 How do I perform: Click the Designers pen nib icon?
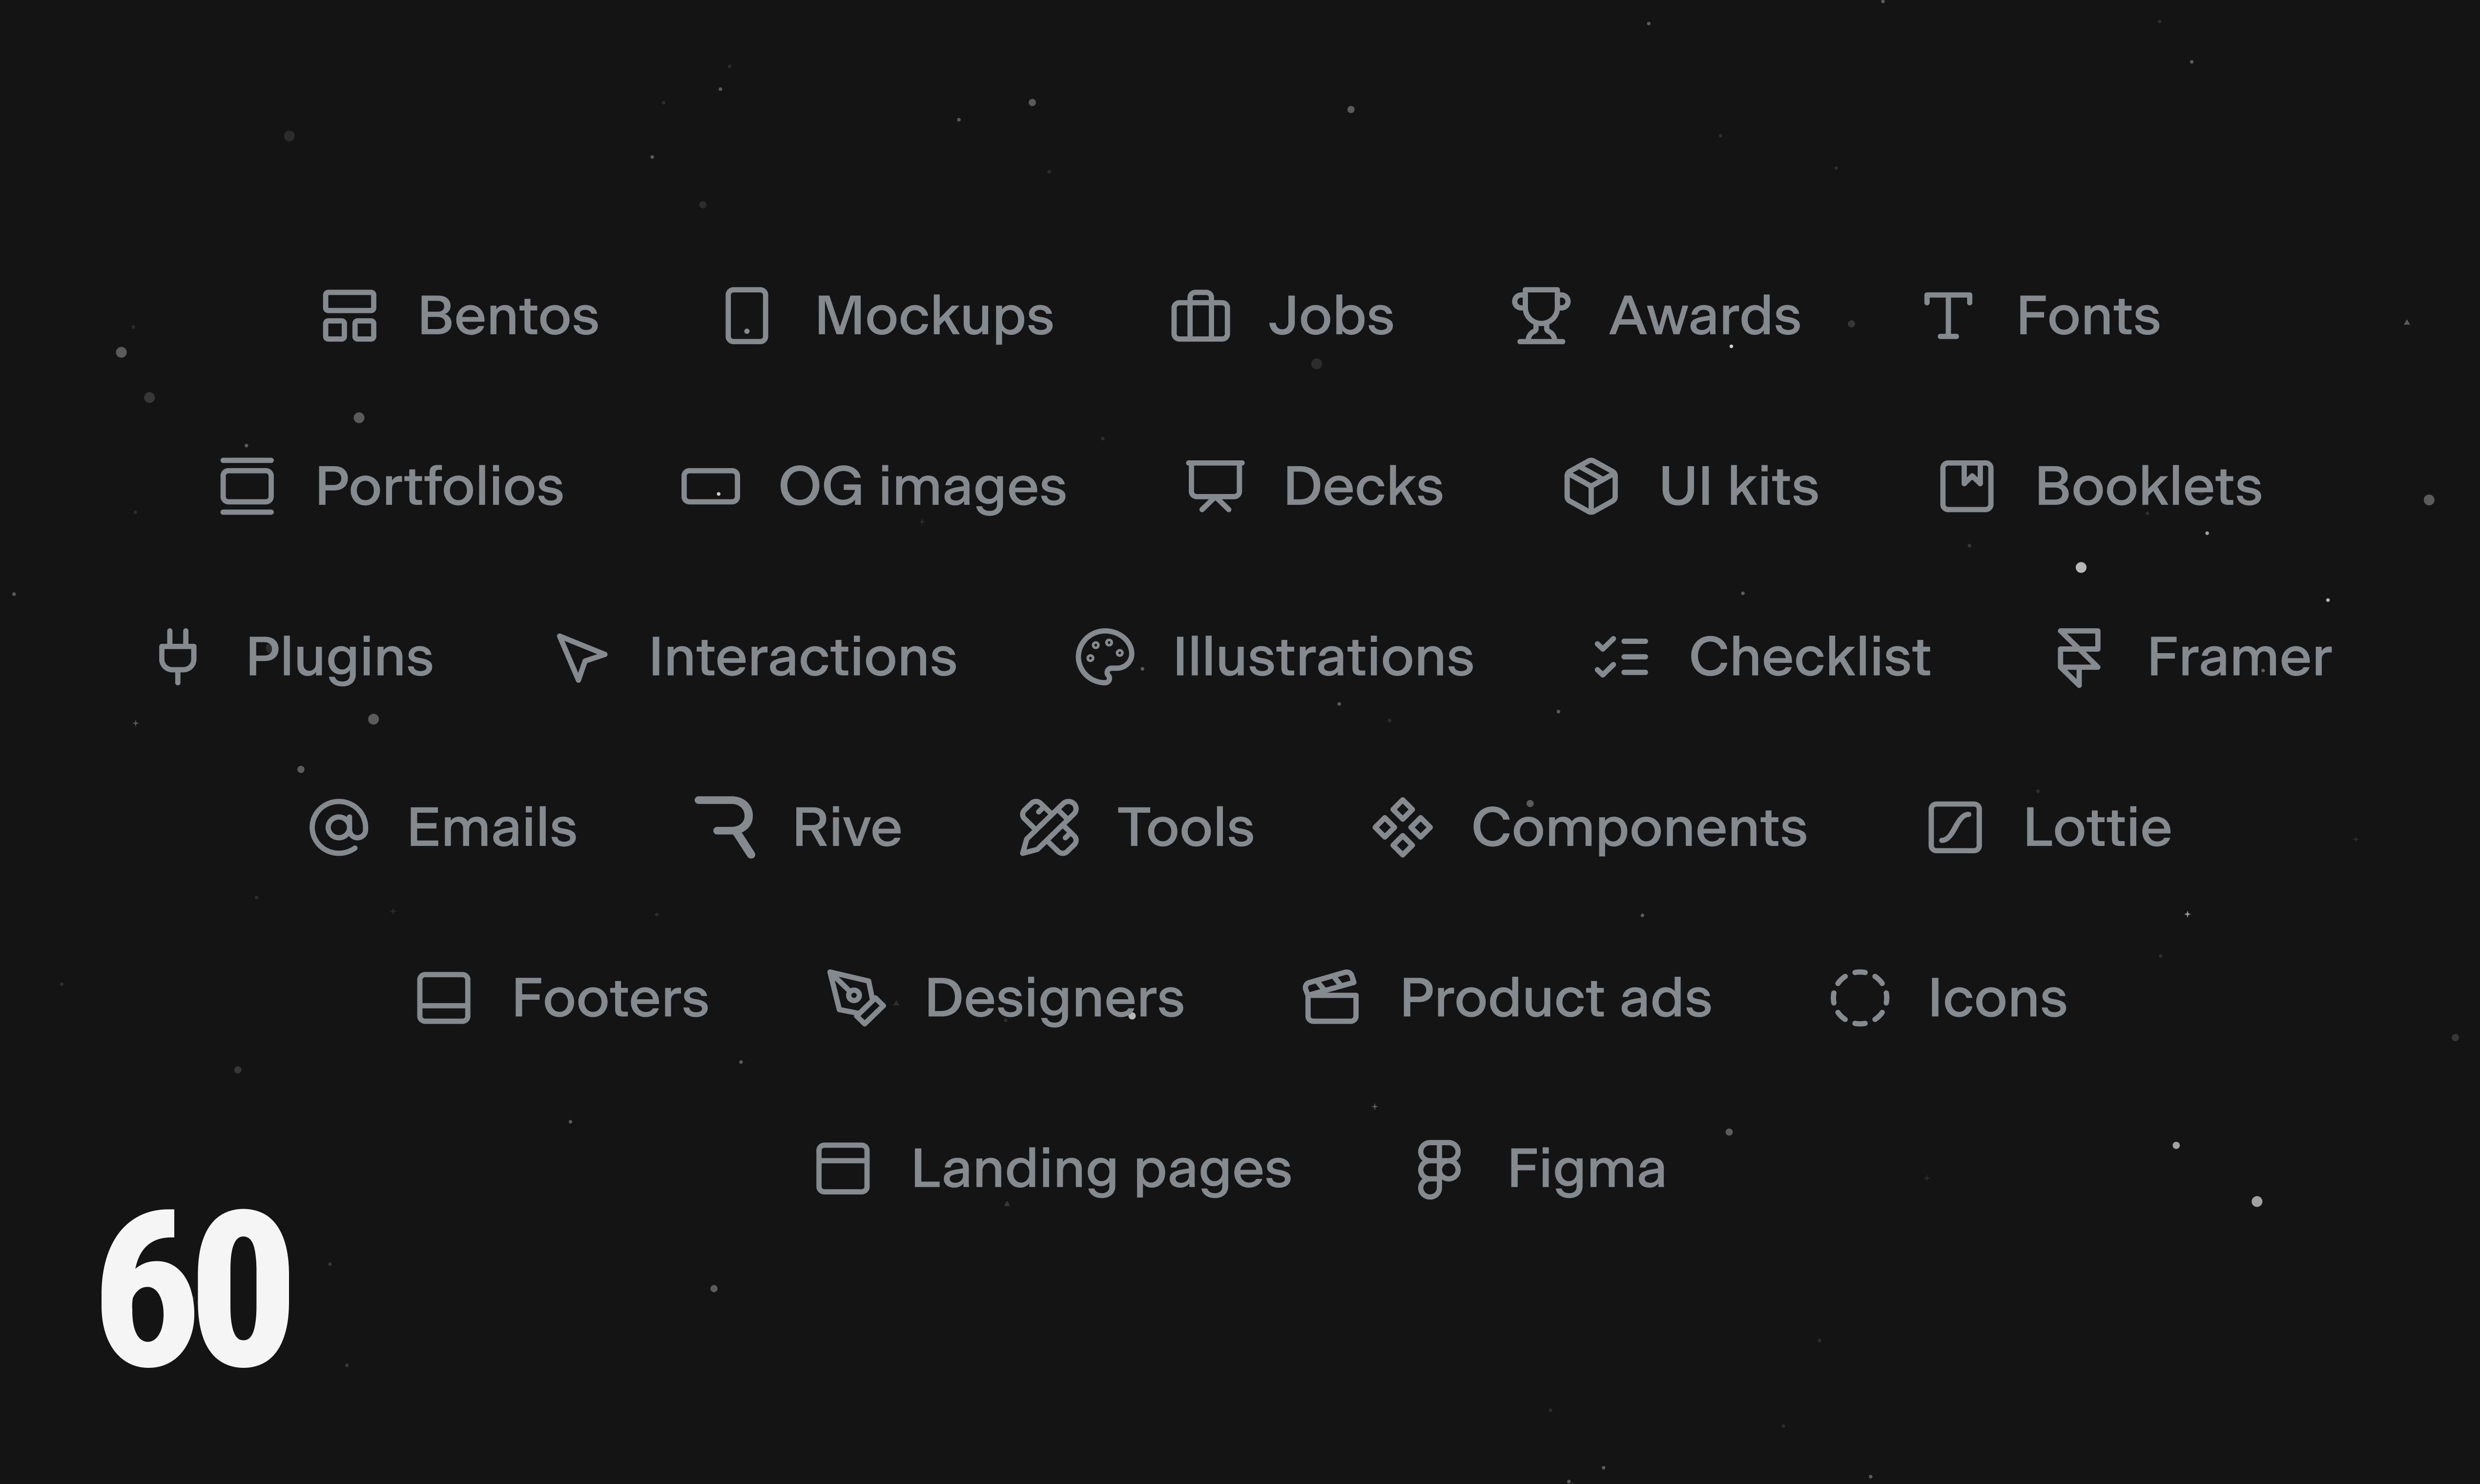coord(856,998)
